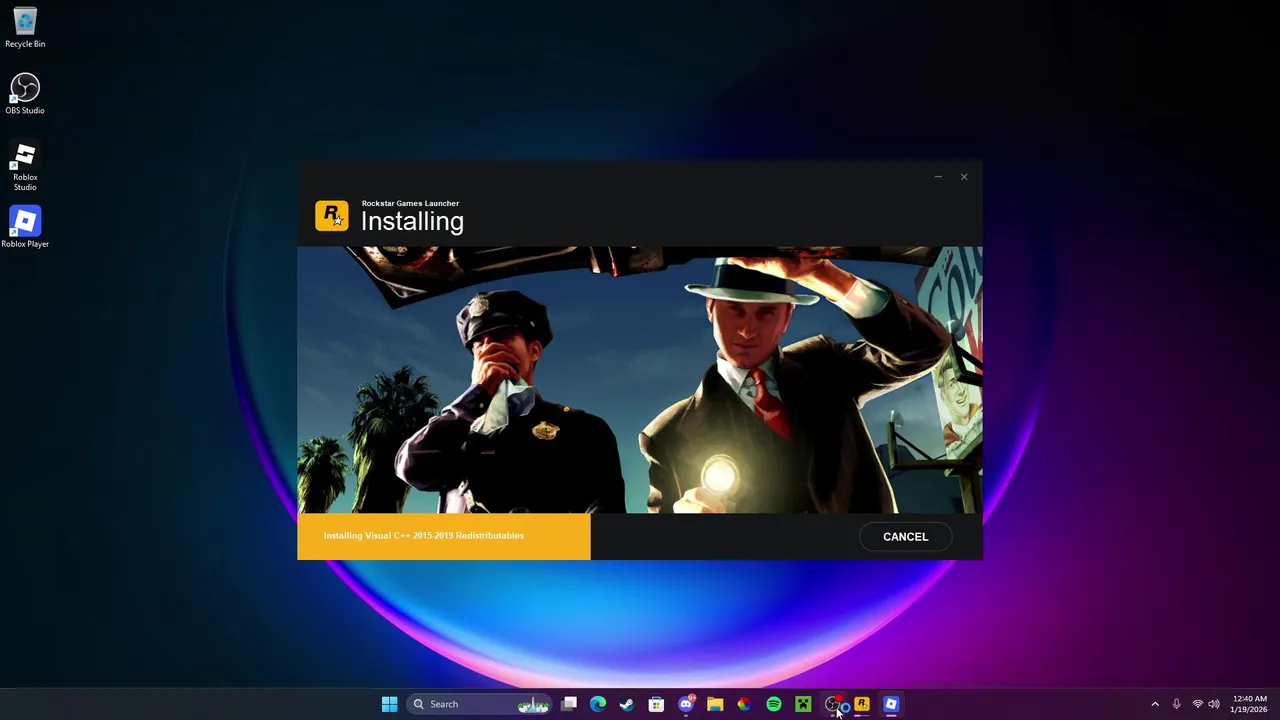This screenshot has height=720, width=1280.
Task: Show hidden system tray icons
Action: (1155, 704)
